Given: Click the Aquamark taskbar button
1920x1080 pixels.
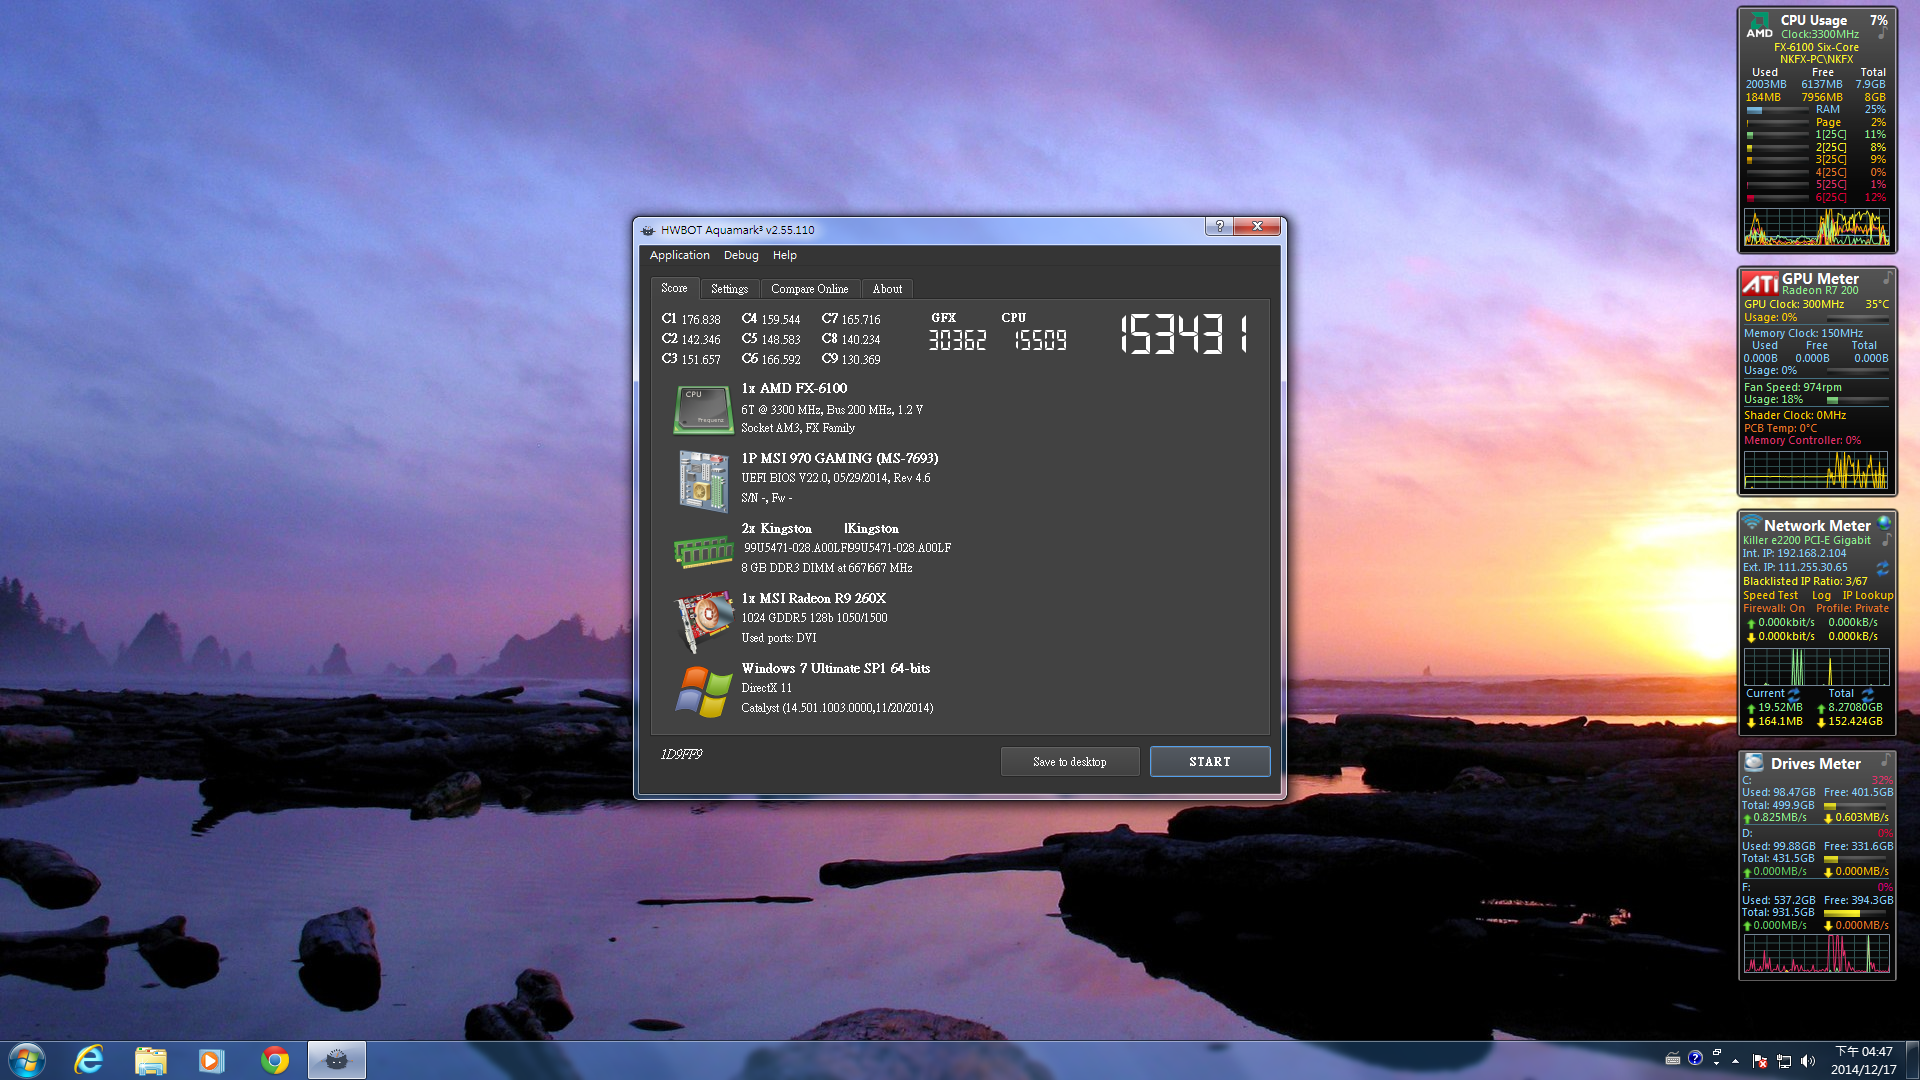Looking at the screenshot, I should [x=337, y=1060].
